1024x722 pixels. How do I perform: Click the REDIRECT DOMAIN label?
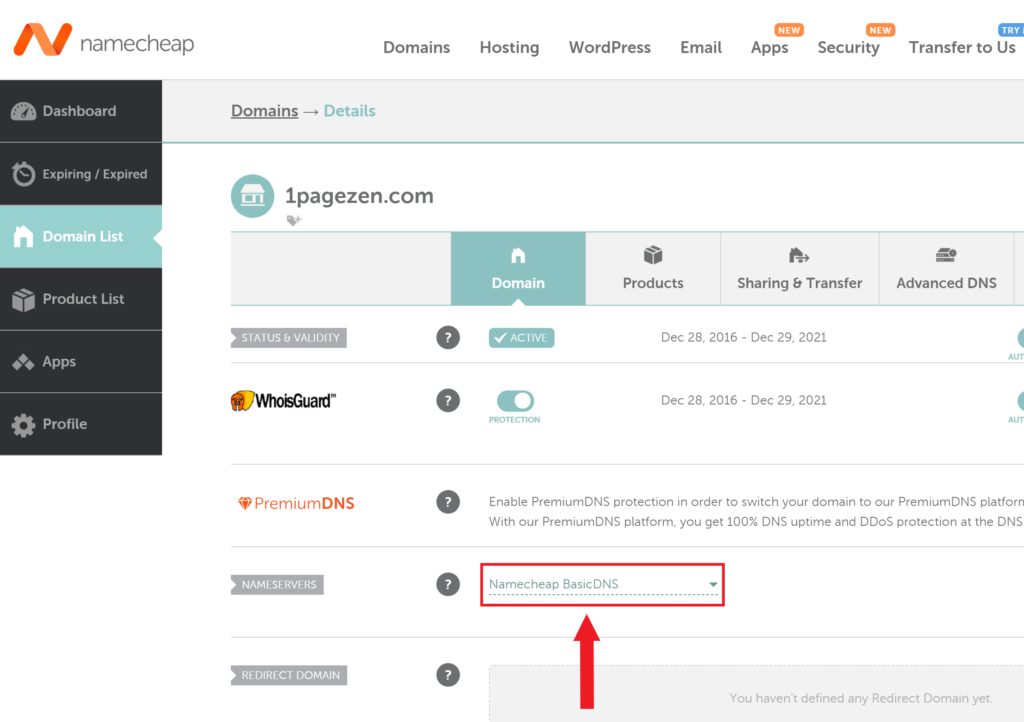pyautogui.click(x=289, y=675)
